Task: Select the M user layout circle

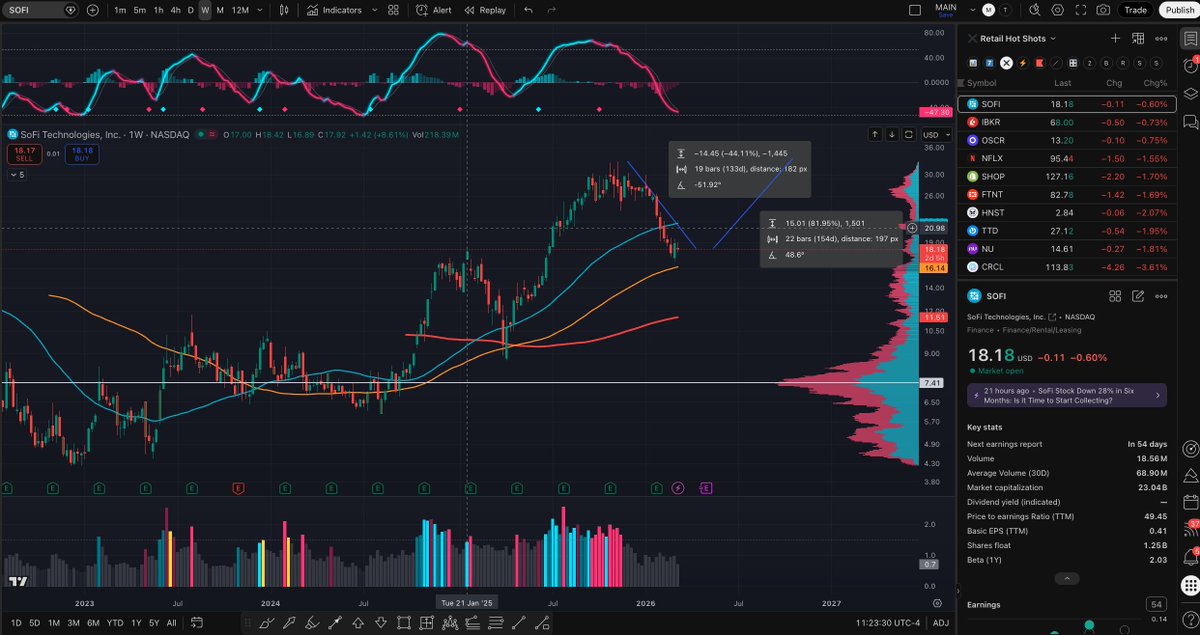Action: [x=988, y=10]
